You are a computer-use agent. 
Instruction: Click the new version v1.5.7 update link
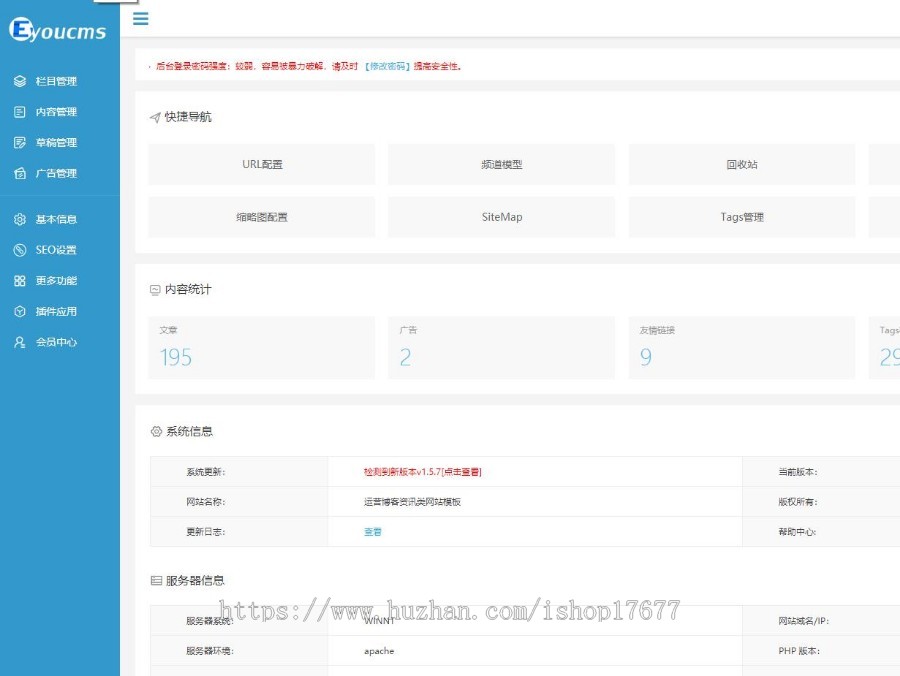click(x=422, y=472)
